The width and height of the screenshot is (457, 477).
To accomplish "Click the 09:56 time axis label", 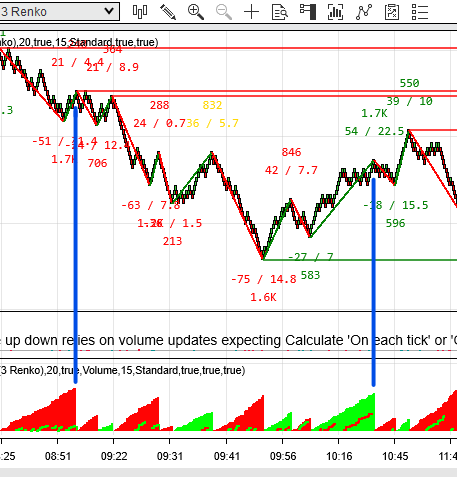I will pos(283,456).
